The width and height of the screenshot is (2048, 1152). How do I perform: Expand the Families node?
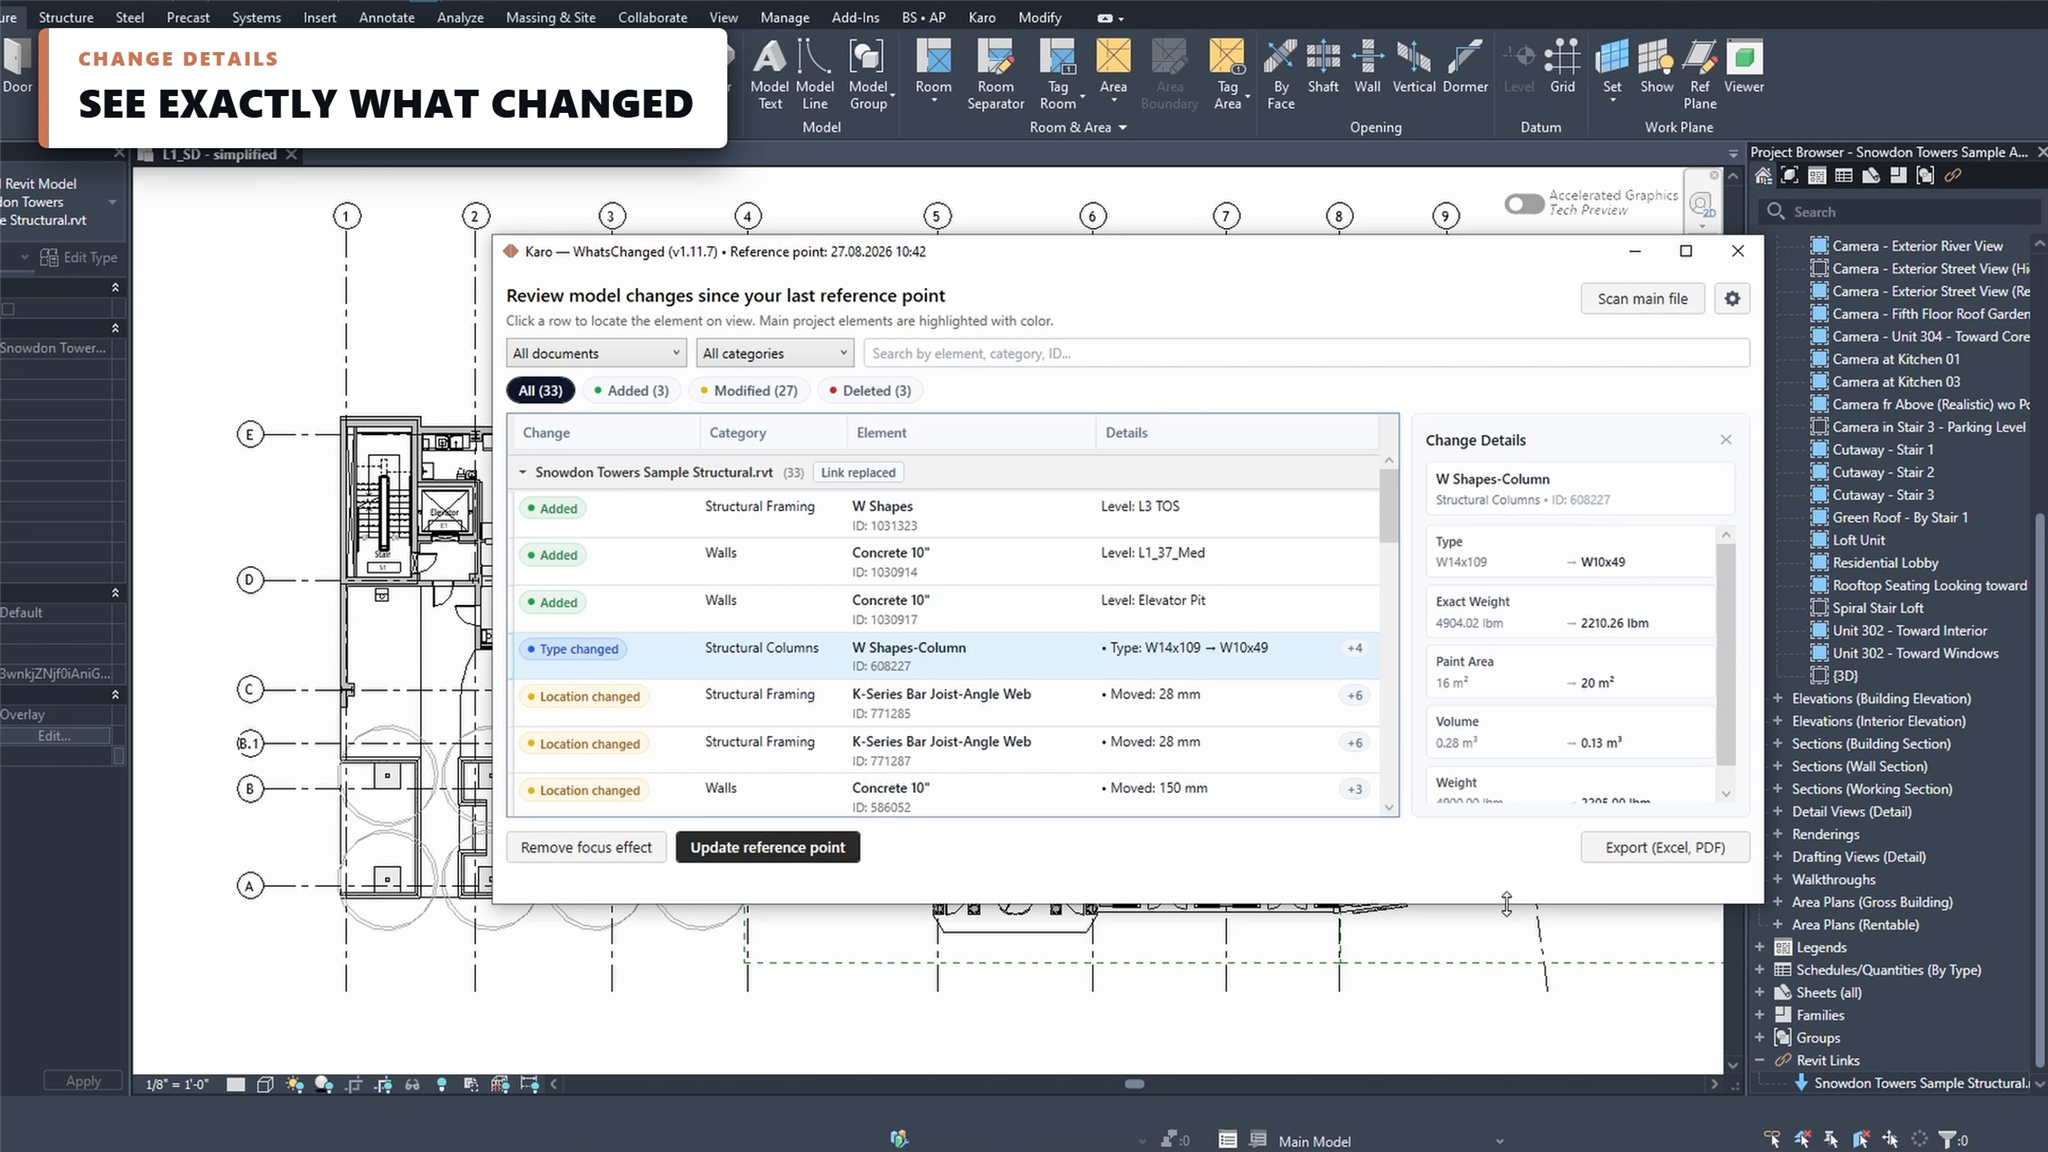[1759, 1015]
